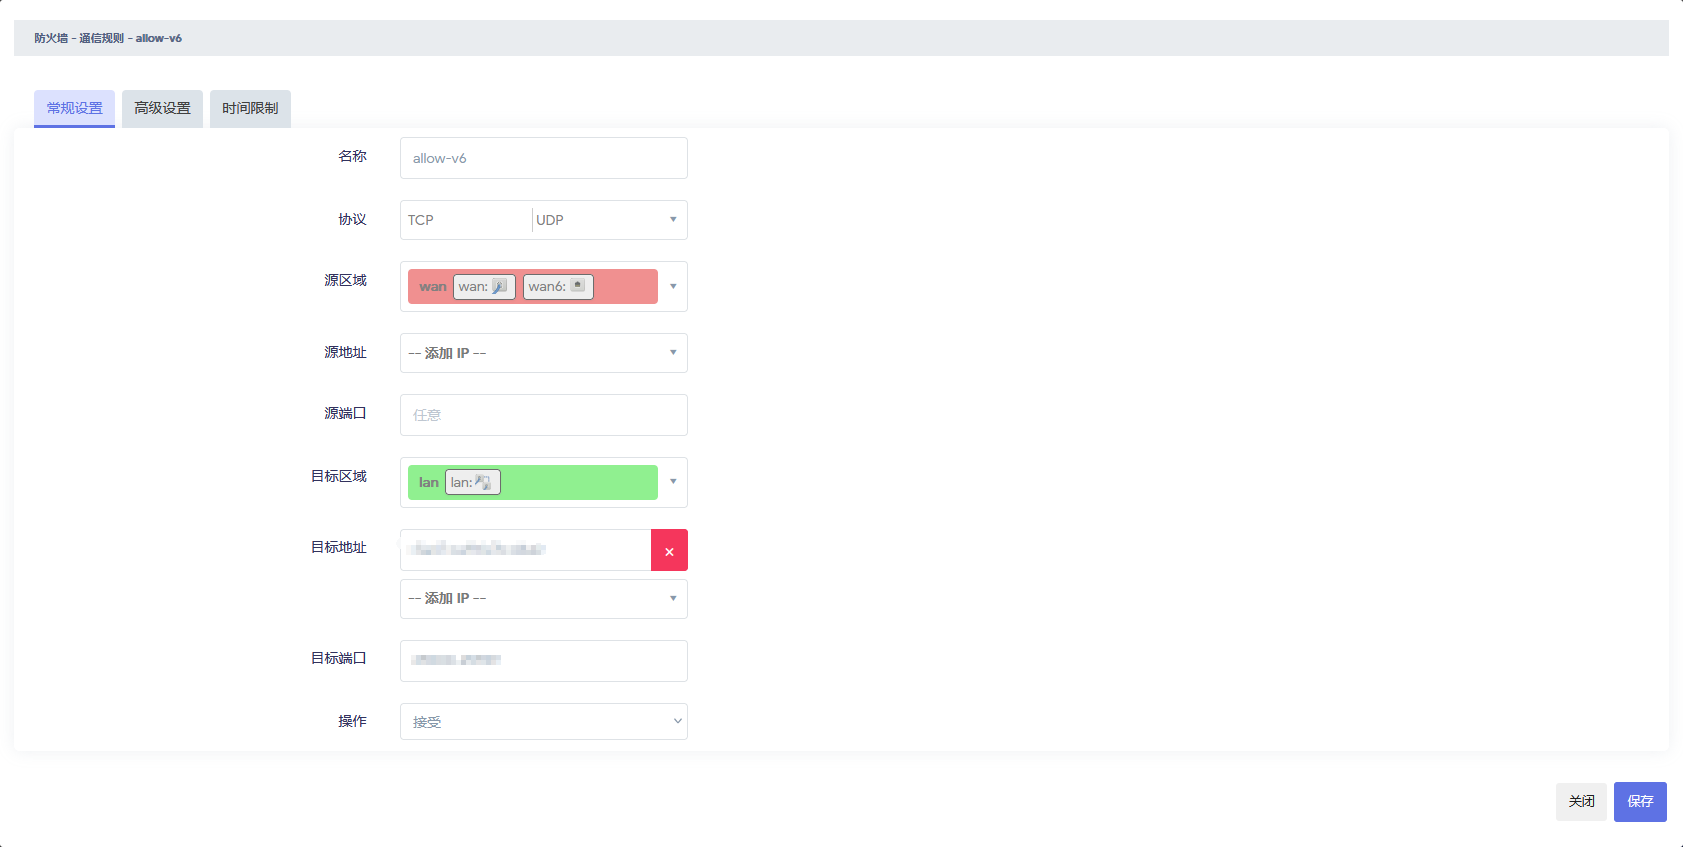Click the red wan zone badge
This screenshot has height=847, width=1683.
click(x=432, y=287)
